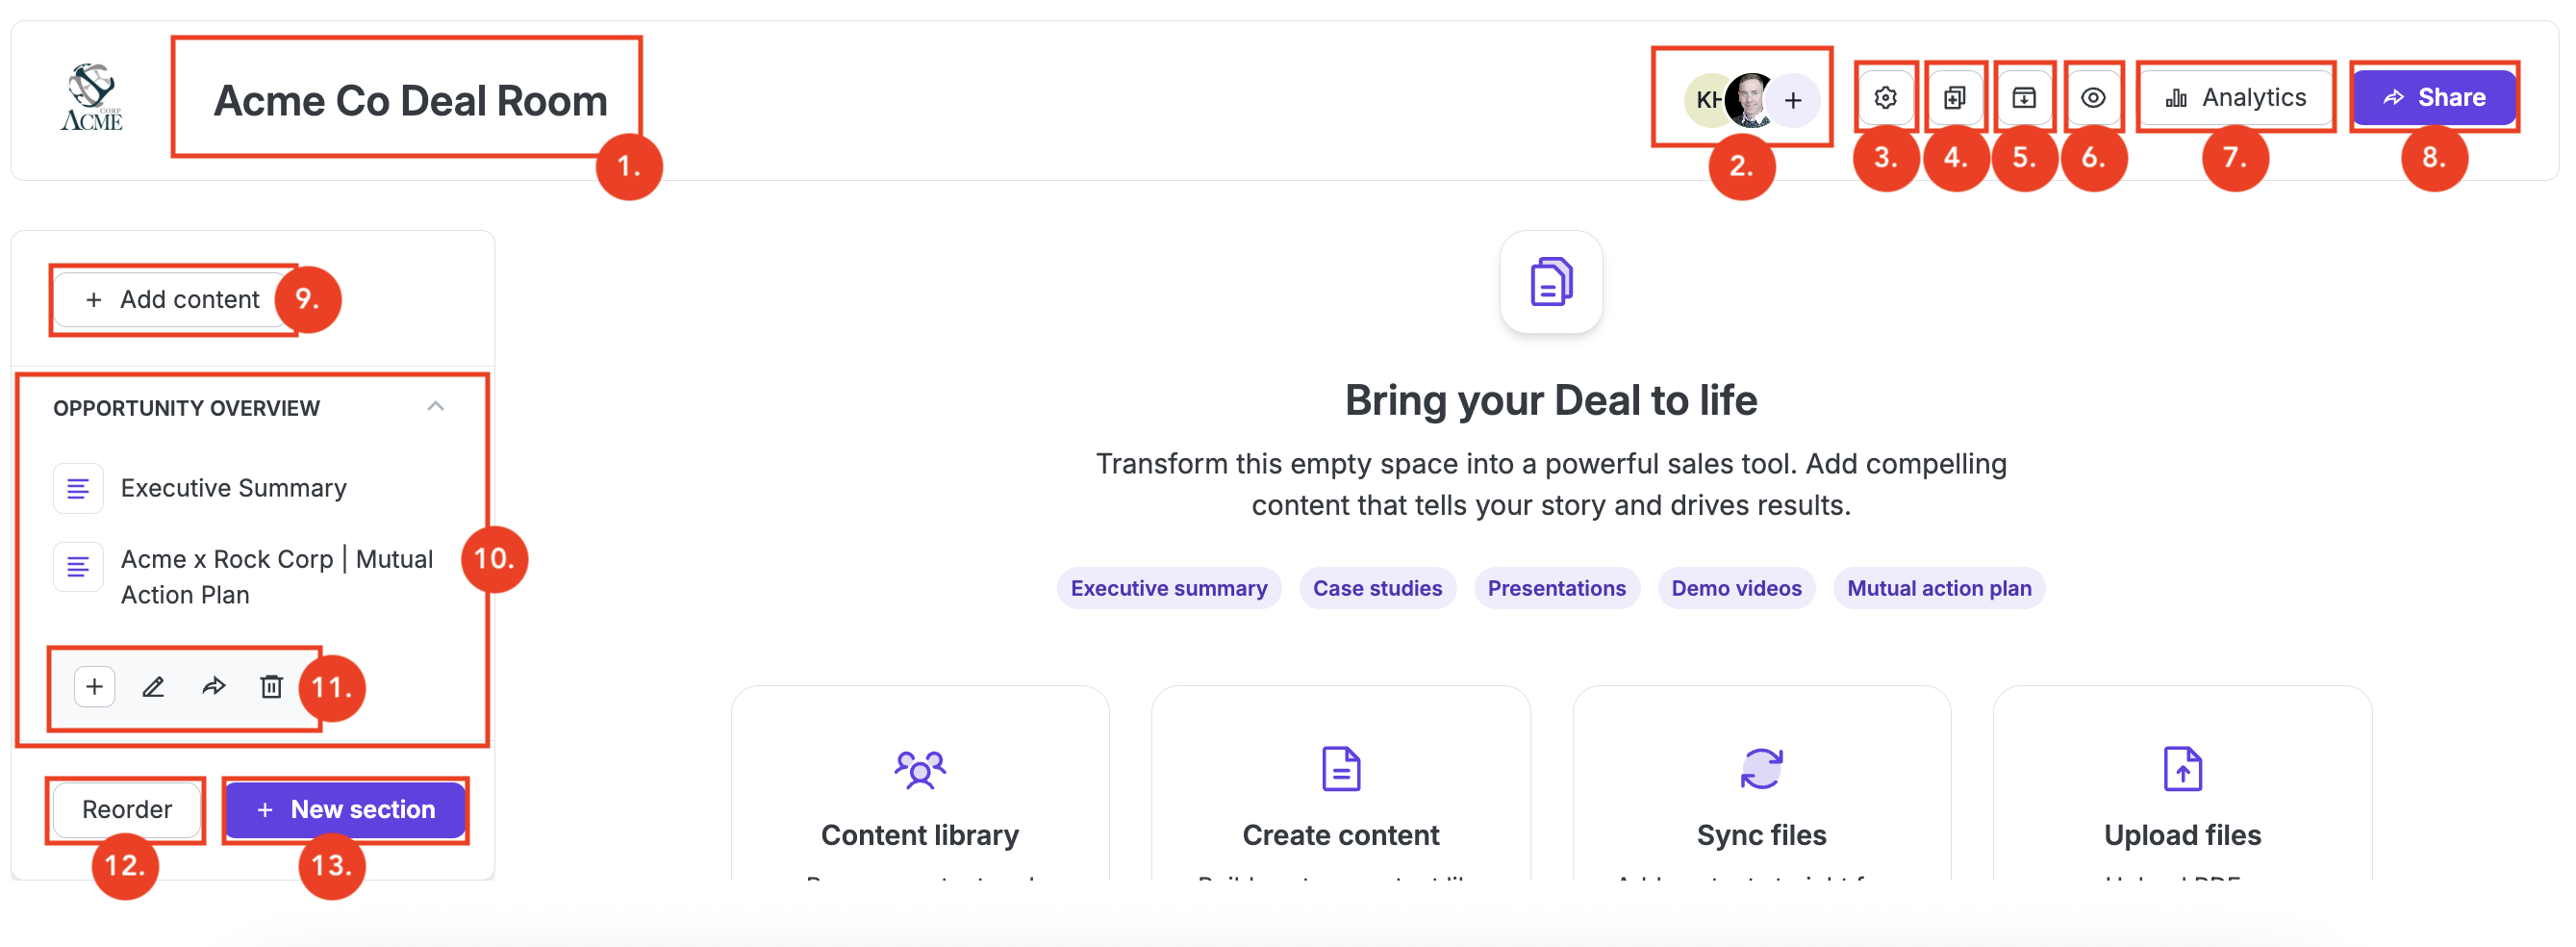Collapse the Opportunity Overview section
This screenshot has width=2576, height=947.
(x=435, y=407)
